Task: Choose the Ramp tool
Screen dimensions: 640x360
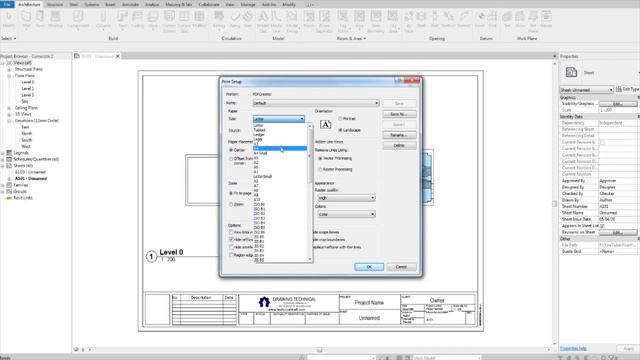Action: tap(235, 20)
